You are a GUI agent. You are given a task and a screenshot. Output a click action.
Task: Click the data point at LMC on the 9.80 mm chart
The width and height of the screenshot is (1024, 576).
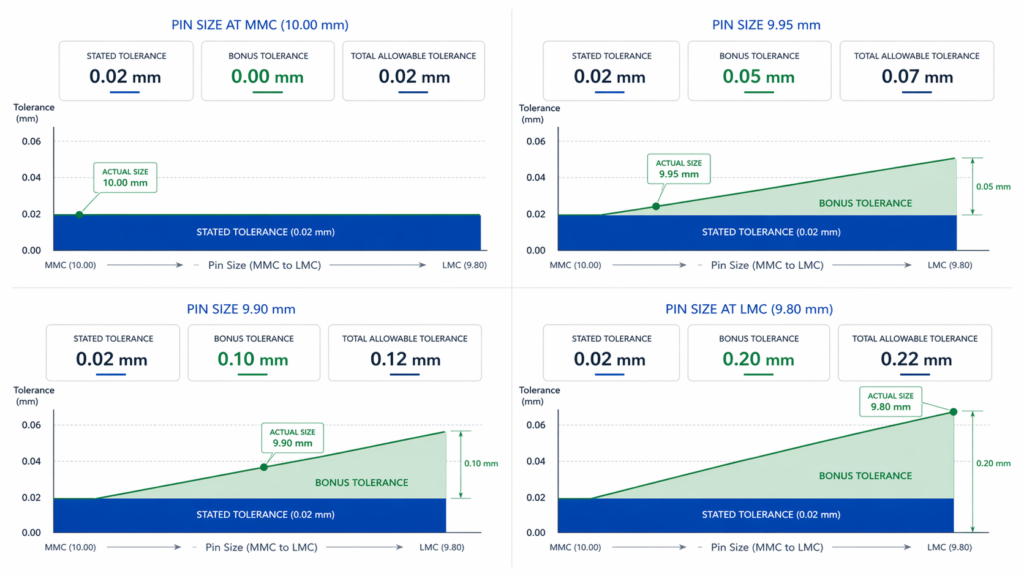(953, 411)
